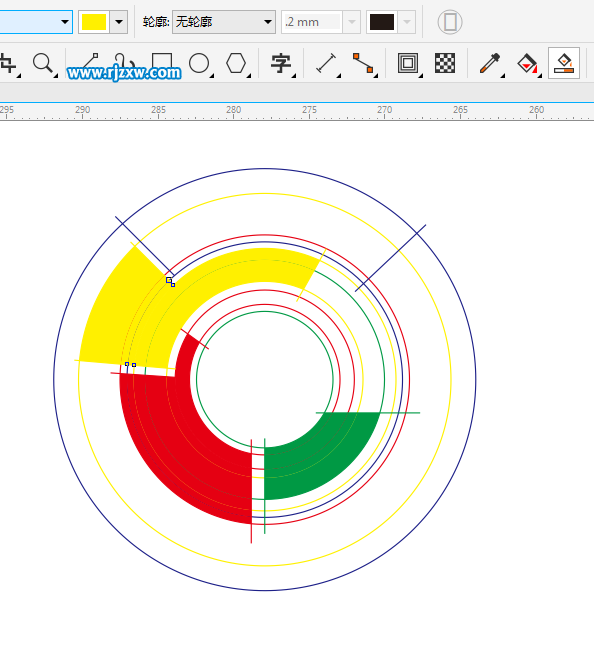
Task: Select the Interactive Fill bucket tool
Action: pyautogui.click(x=528, y=64)
